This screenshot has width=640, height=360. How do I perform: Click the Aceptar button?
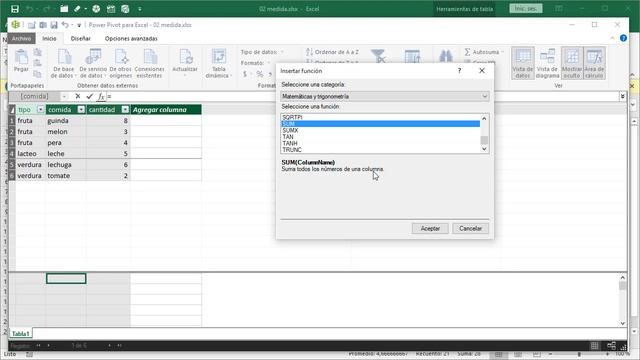coord(430,228)
